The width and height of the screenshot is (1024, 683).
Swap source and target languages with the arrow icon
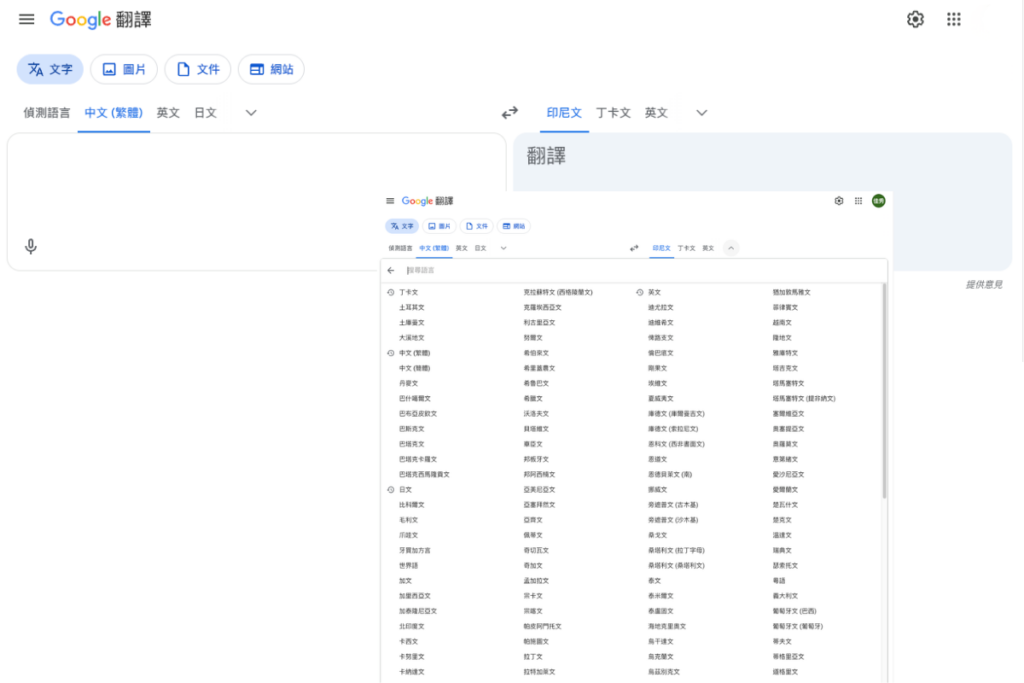pyautogui.click(x=510, y=113)
